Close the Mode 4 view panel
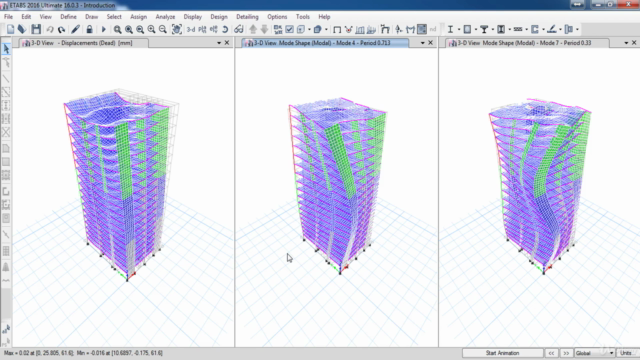The width and height of the screenshot is (640, 360). click(x=430, y=43)
